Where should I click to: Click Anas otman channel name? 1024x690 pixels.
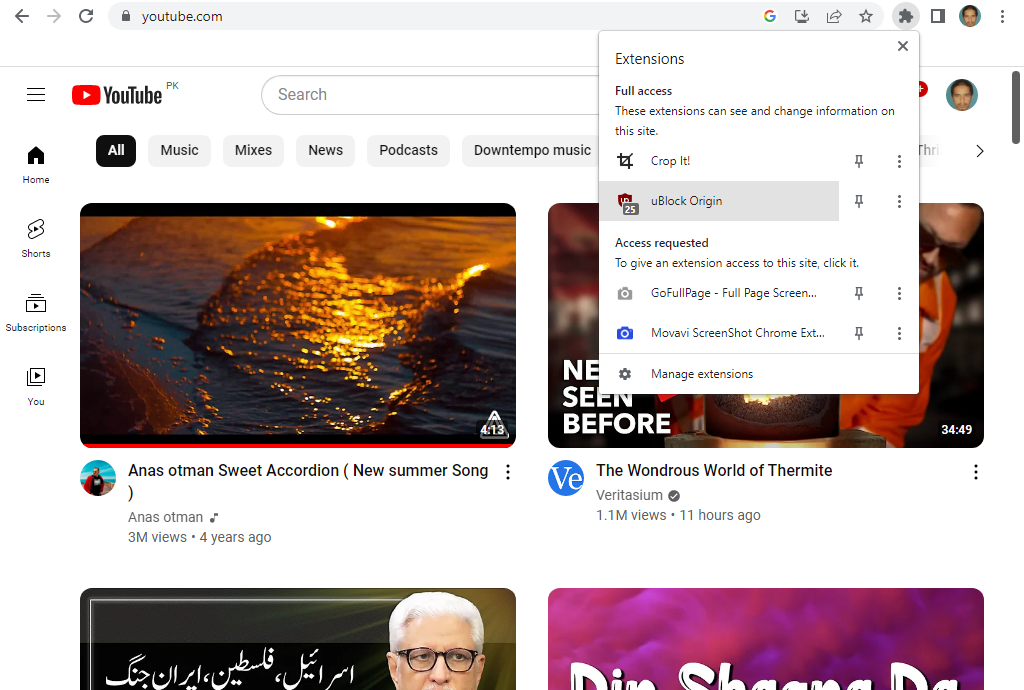tap(165, 517)
